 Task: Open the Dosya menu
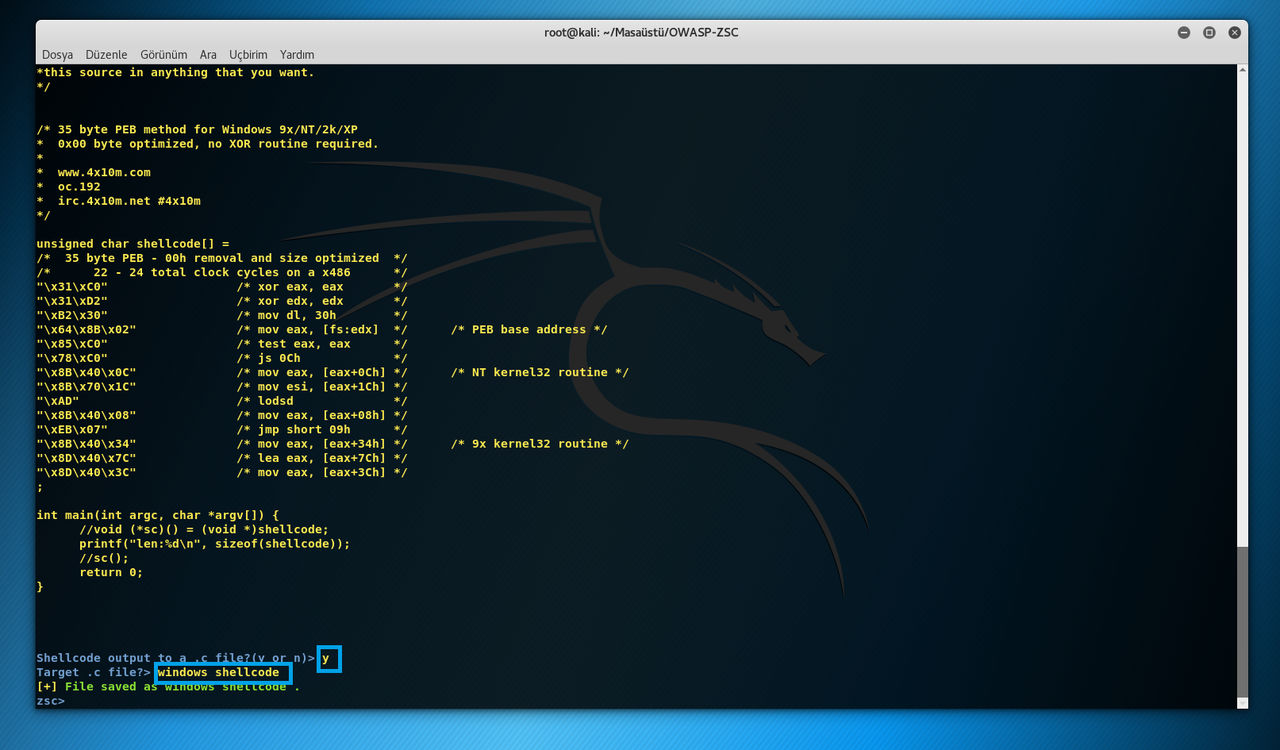pos(58,54)
